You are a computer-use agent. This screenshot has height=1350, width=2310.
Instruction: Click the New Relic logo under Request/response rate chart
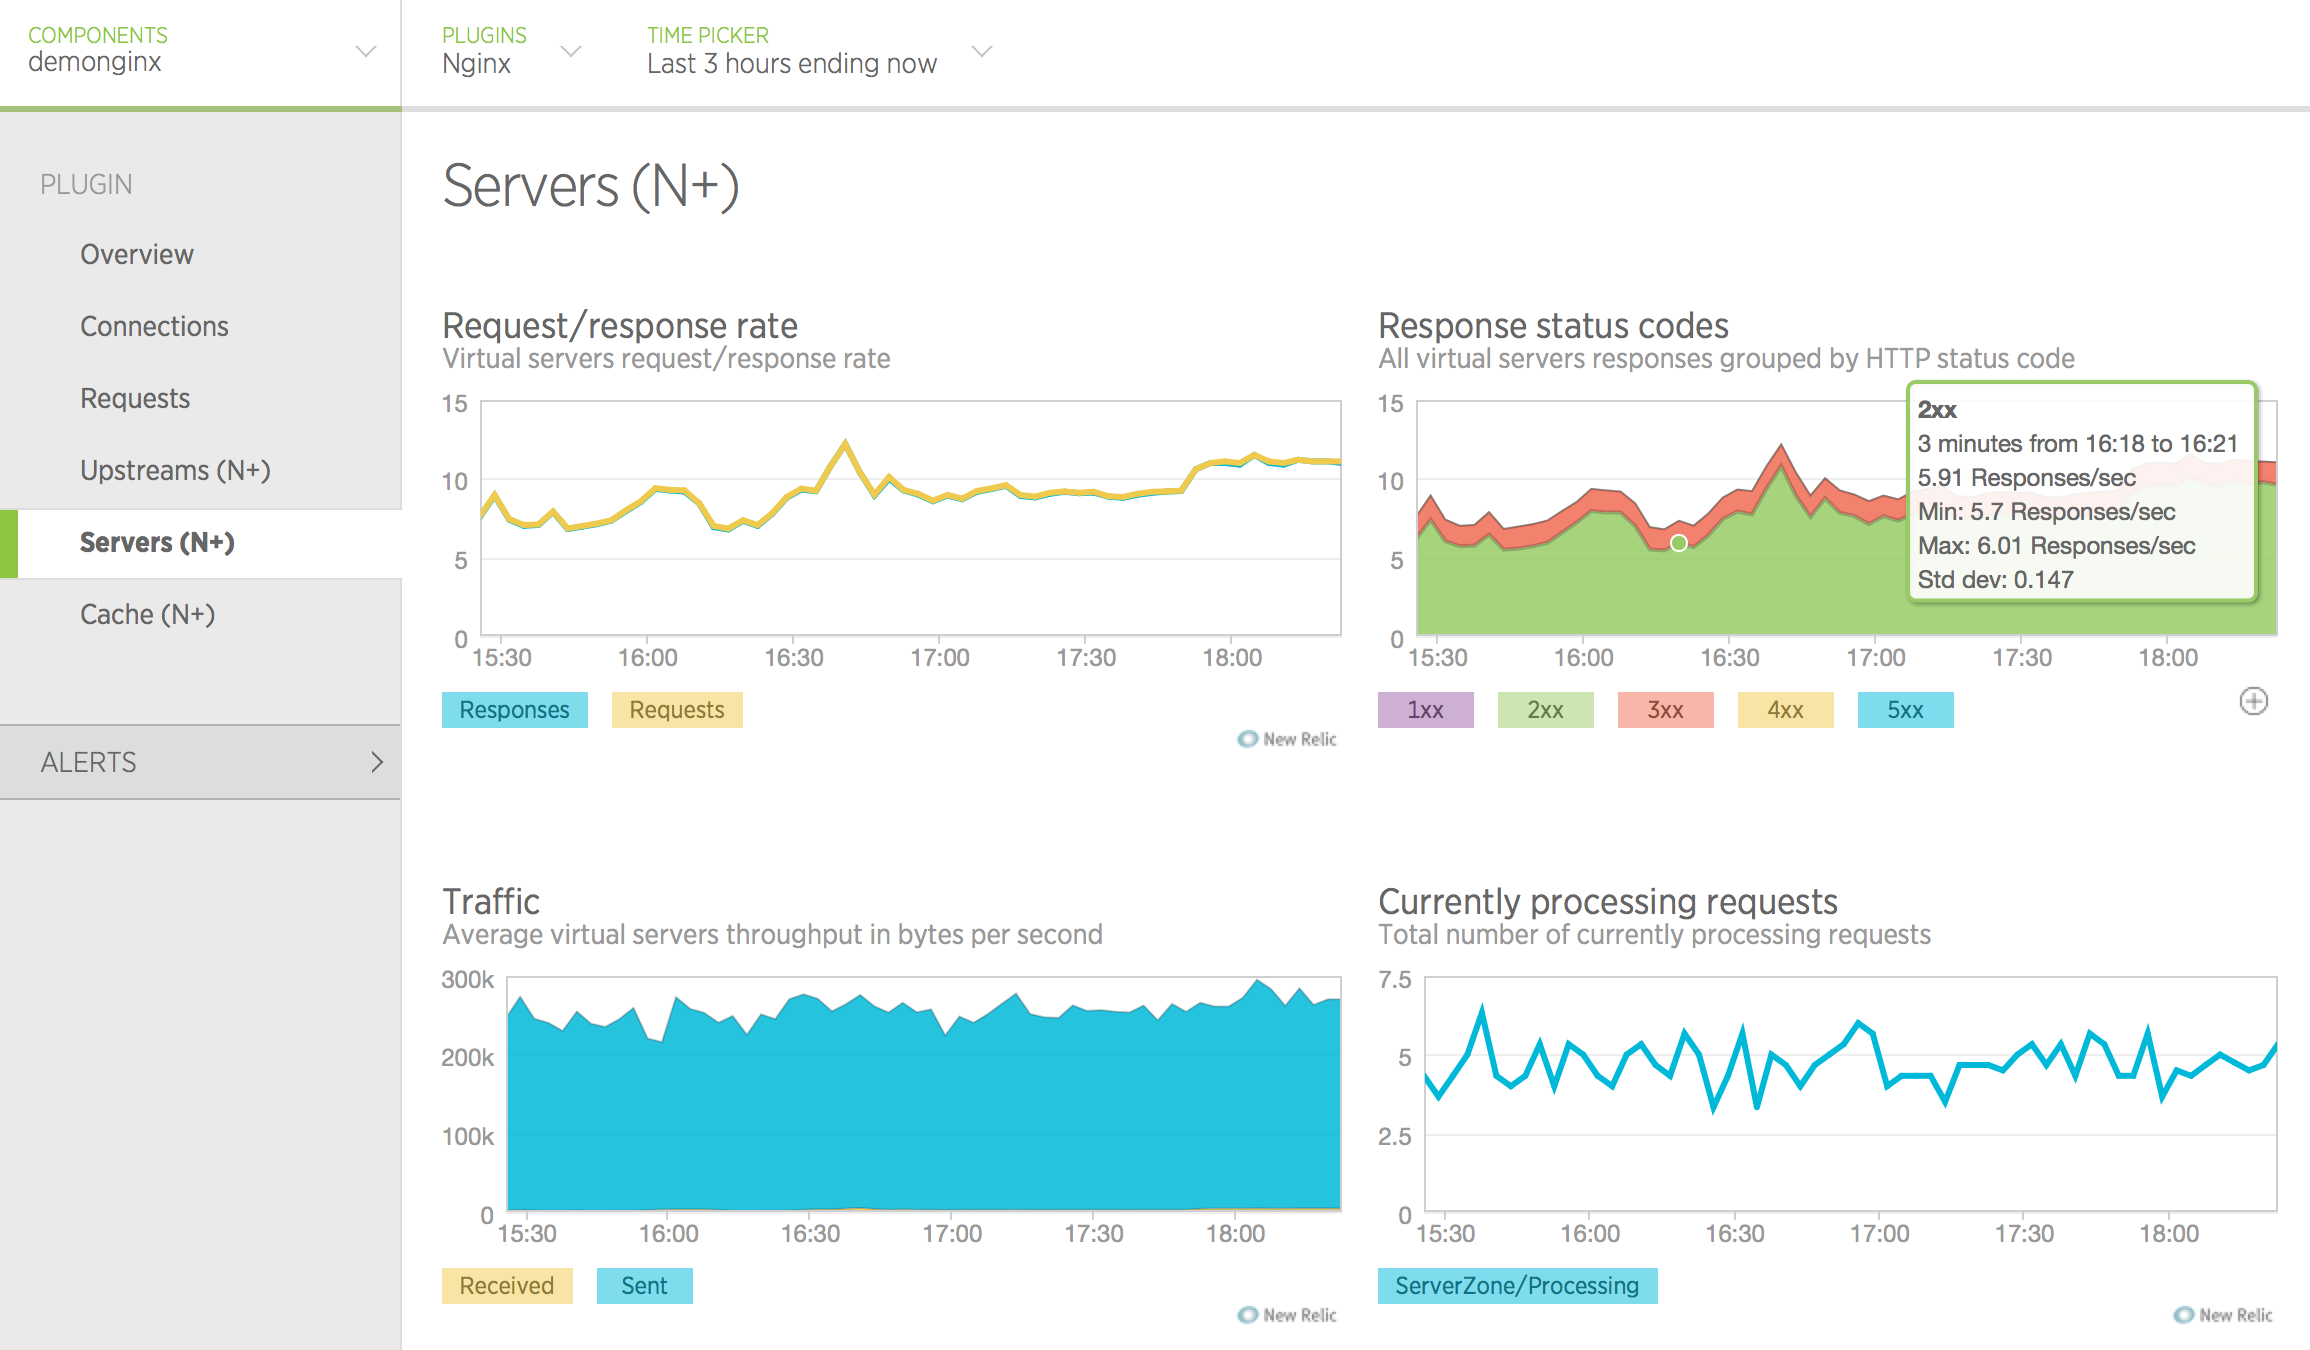pos(1286,738)
